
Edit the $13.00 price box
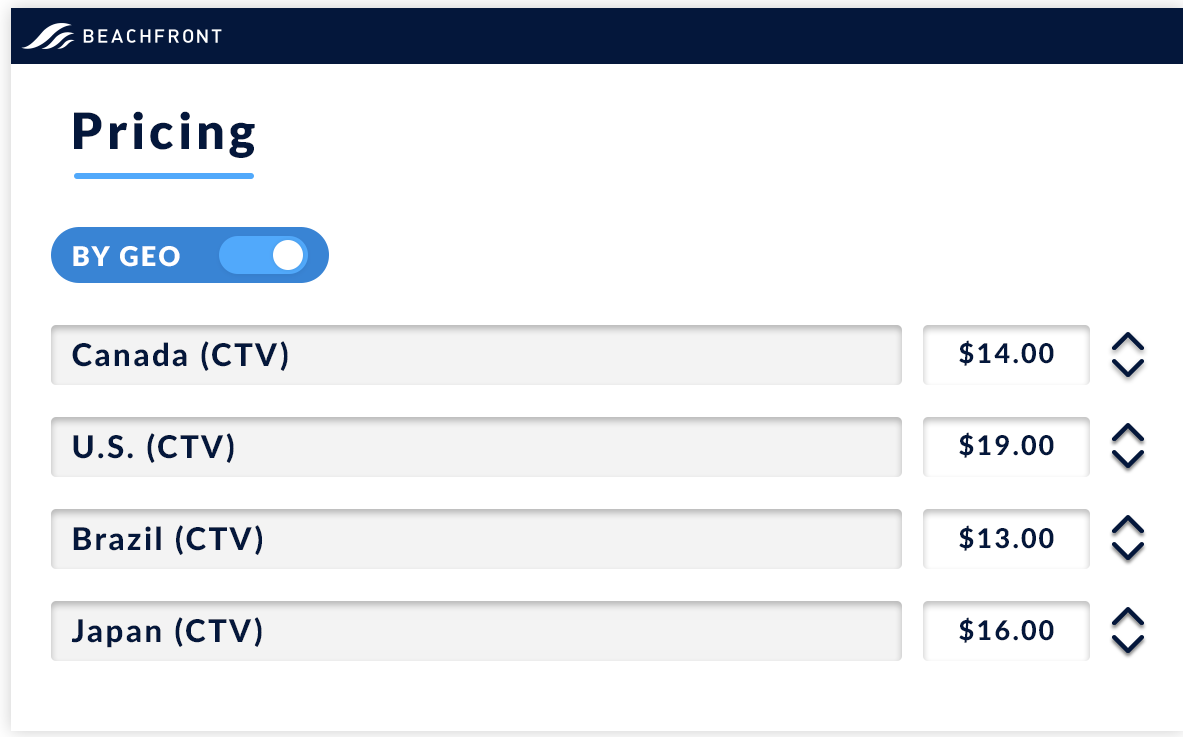click(x=1006, y=539)
